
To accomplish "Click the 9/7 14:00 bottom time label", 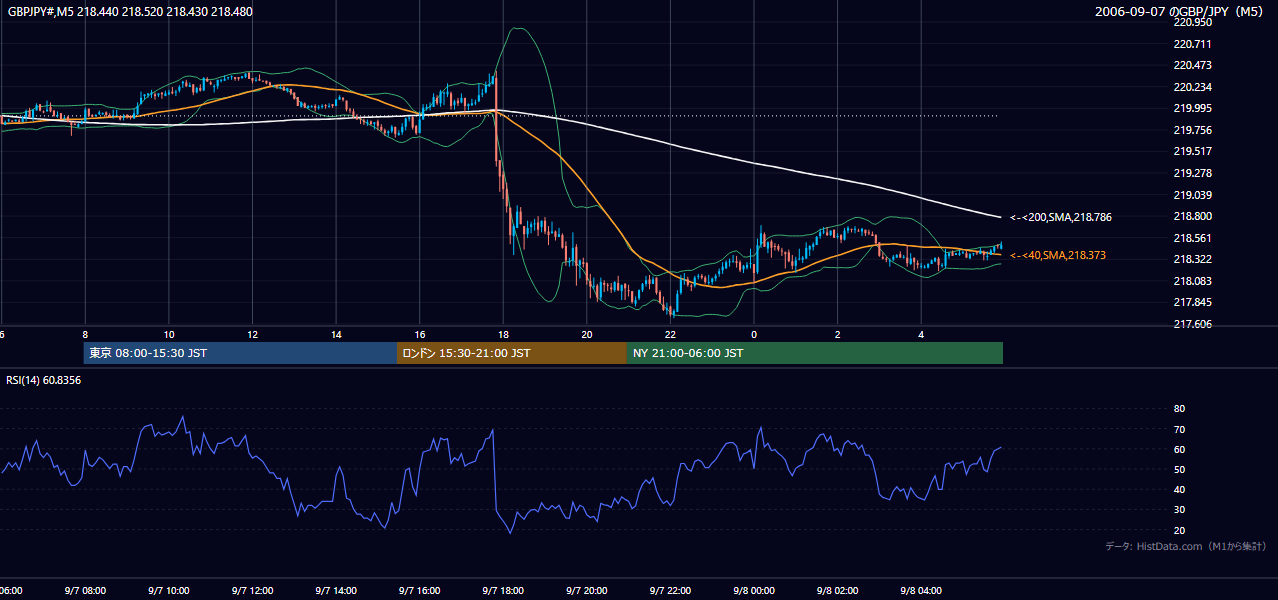I will point(336,591).
